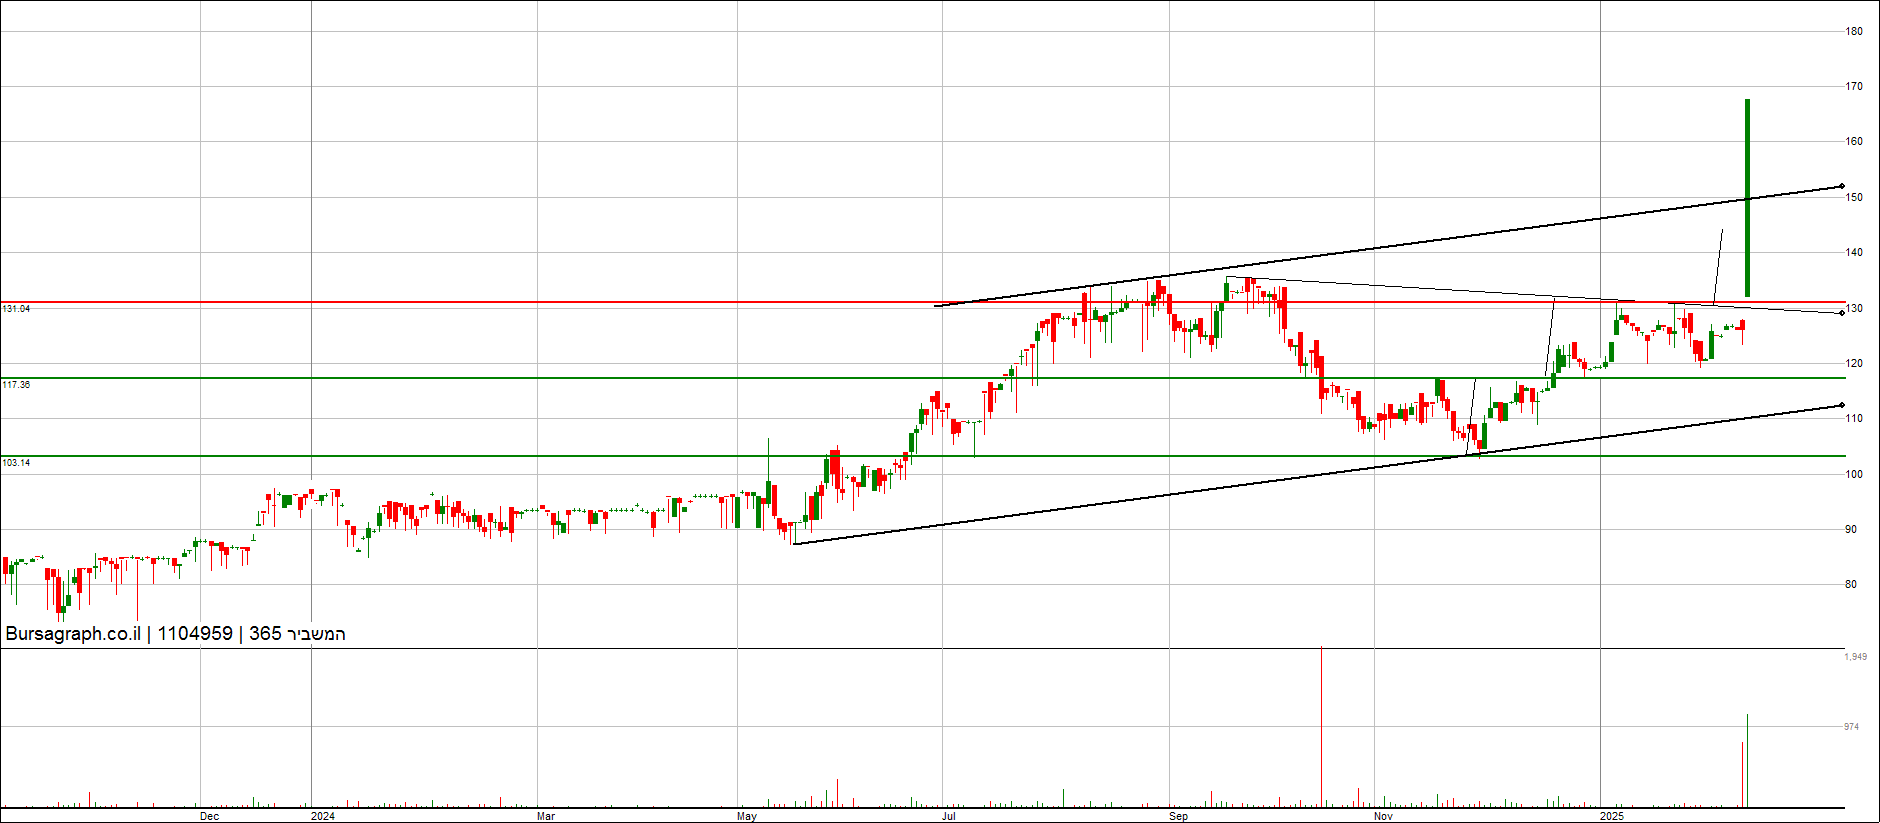Click the 131.04 resistance level label

pyautogui.click(x=16, y=309)
